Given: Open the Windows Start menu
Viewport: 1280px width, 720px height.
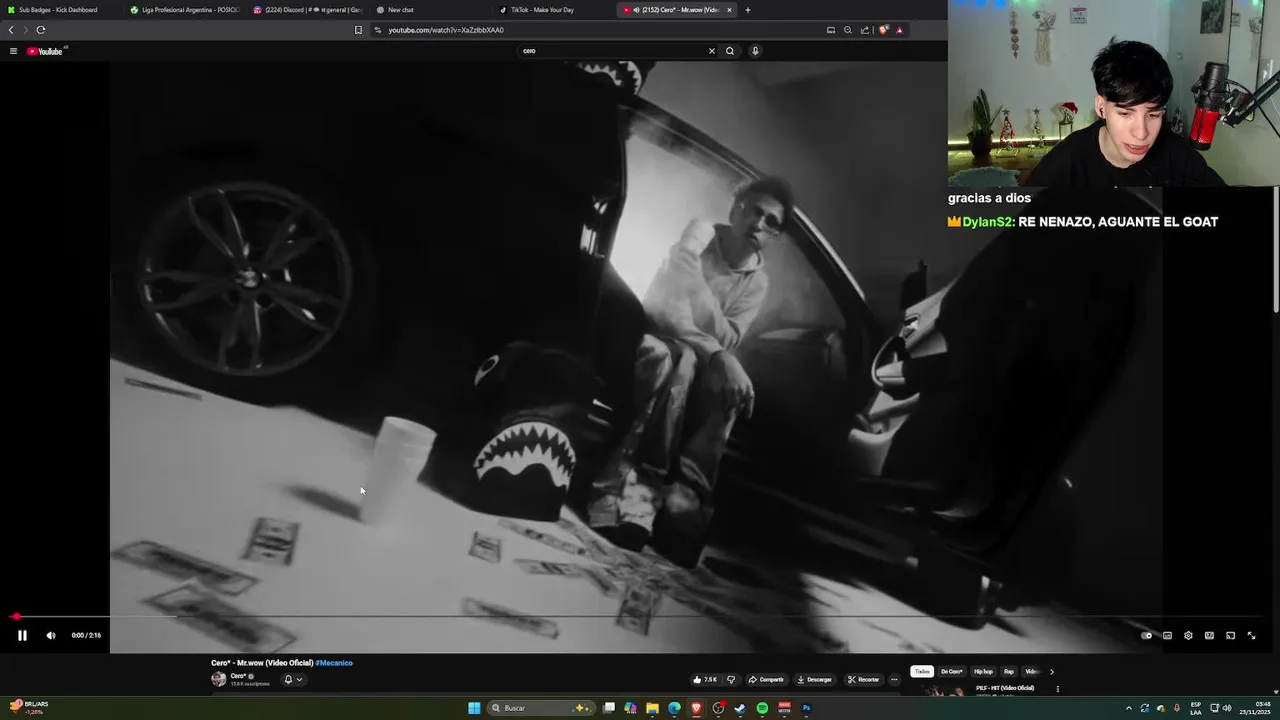Looking at the screenshot, I should 474,708.
